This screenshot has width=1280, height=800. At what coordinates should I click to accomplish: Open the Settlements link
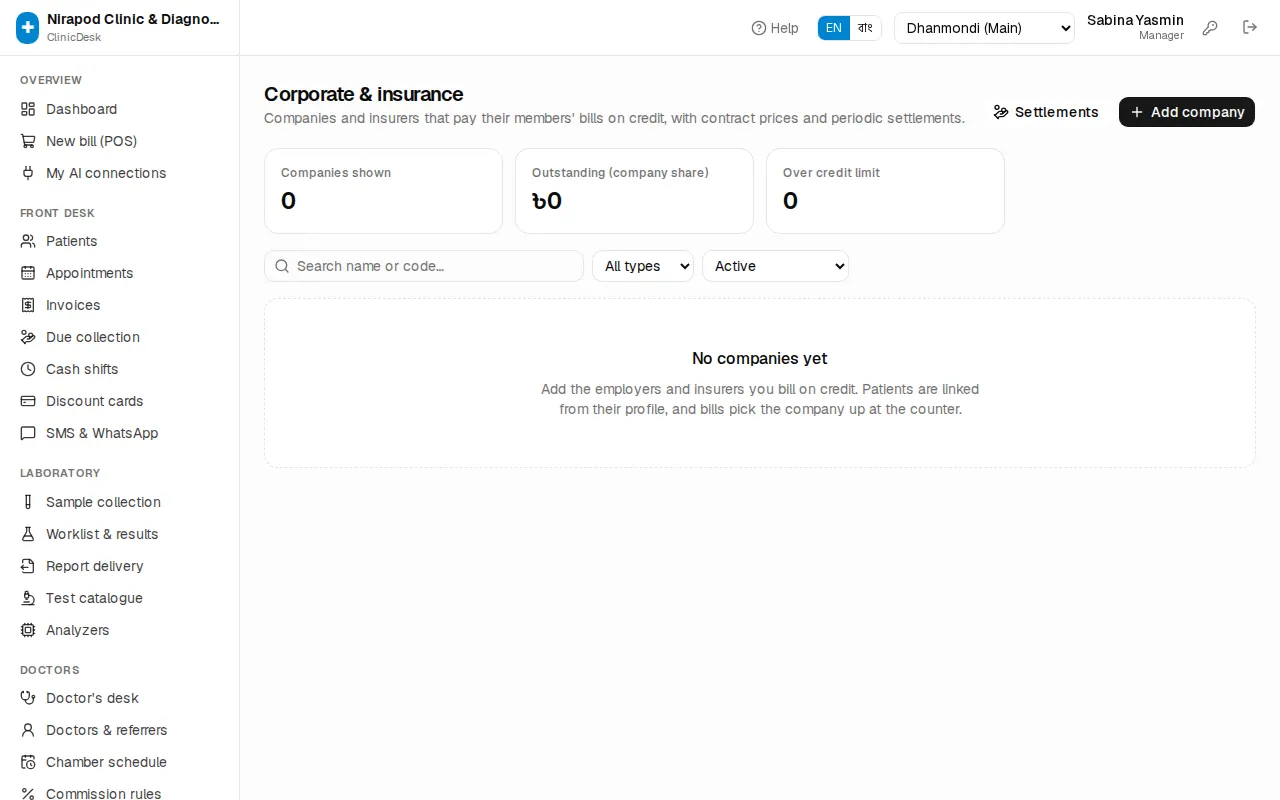(x=1046, y=112)
